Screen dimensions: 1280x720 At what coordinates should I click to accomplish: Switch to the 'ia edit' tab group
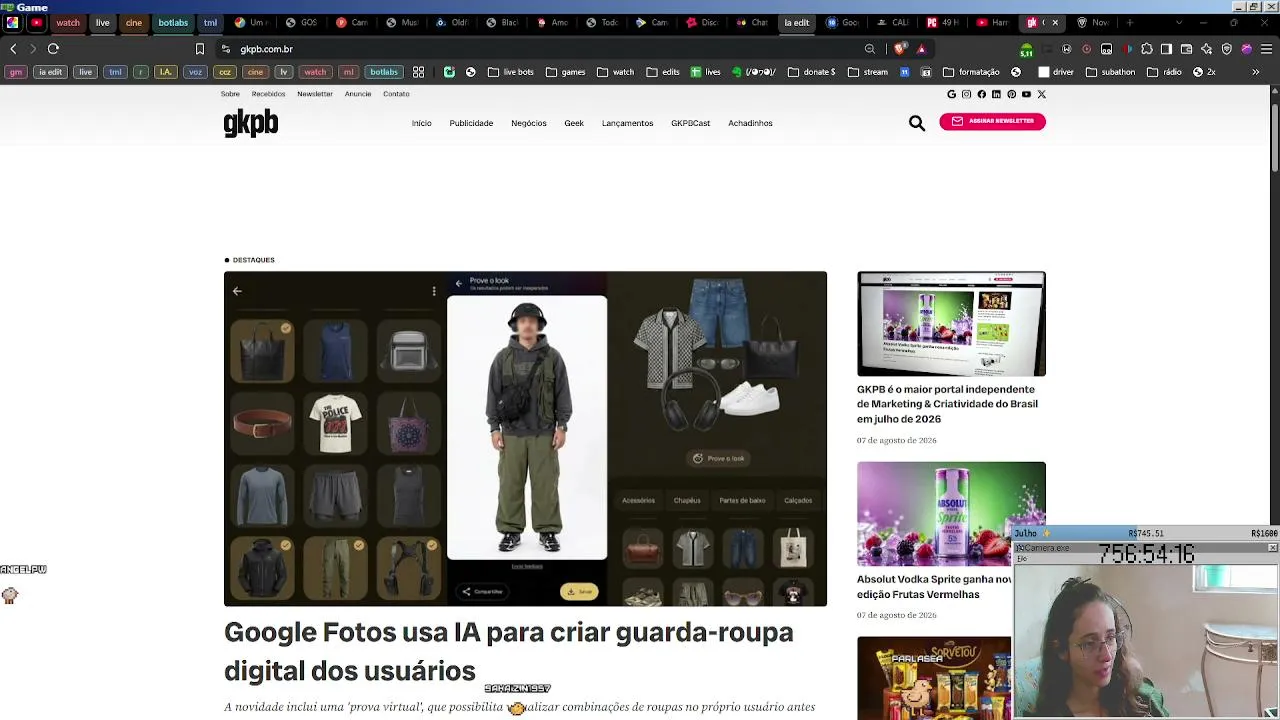(797, 22)
